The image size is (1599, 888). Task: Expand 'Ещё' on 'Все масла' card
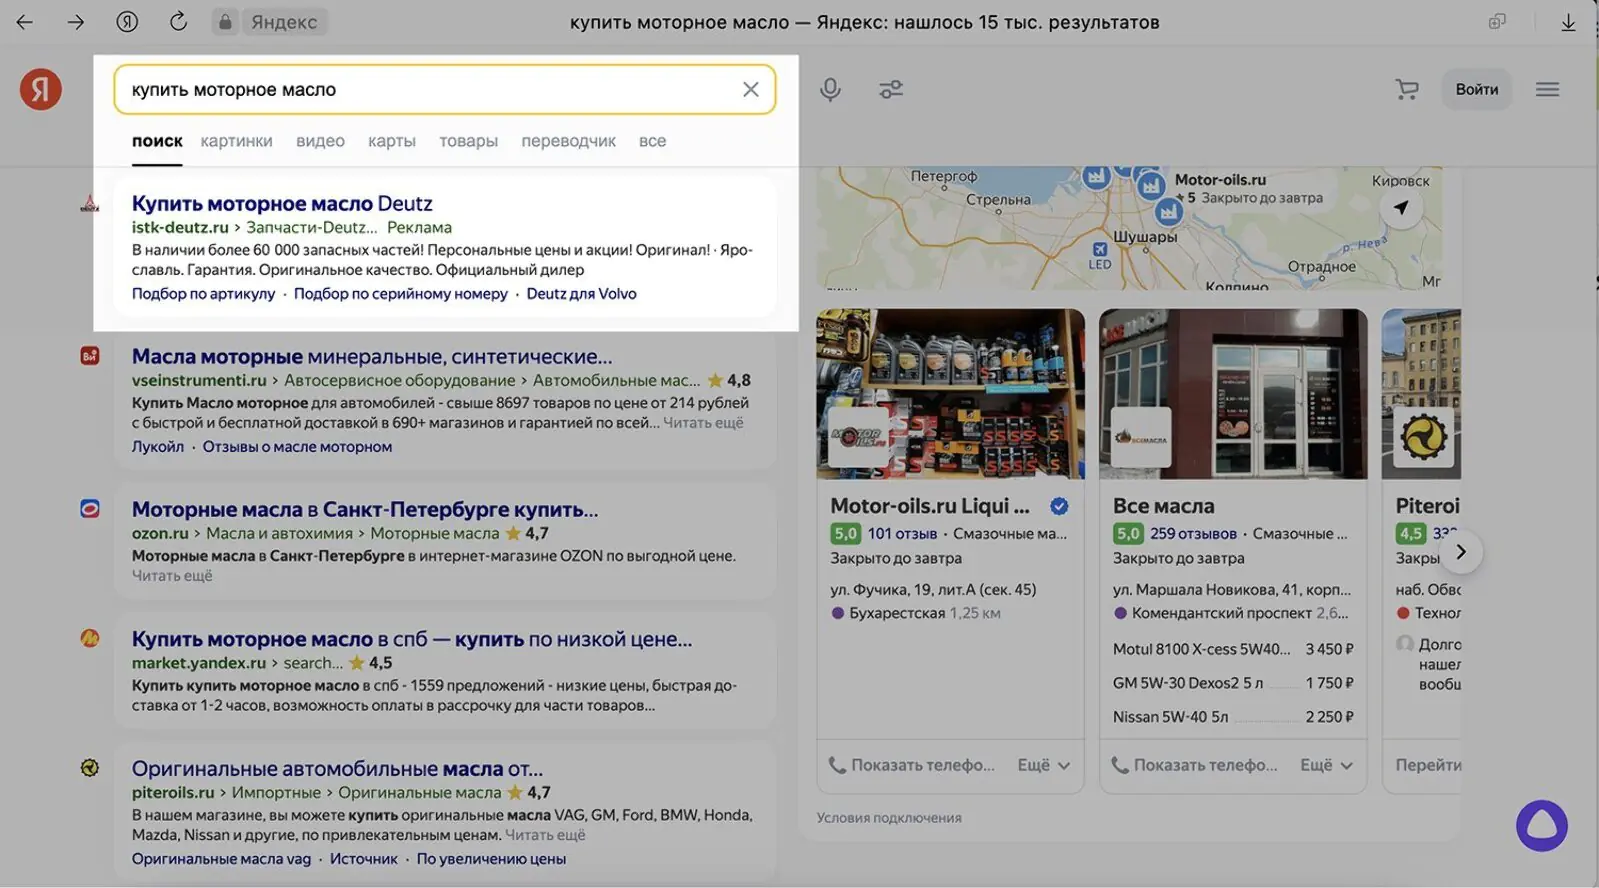1326,765
